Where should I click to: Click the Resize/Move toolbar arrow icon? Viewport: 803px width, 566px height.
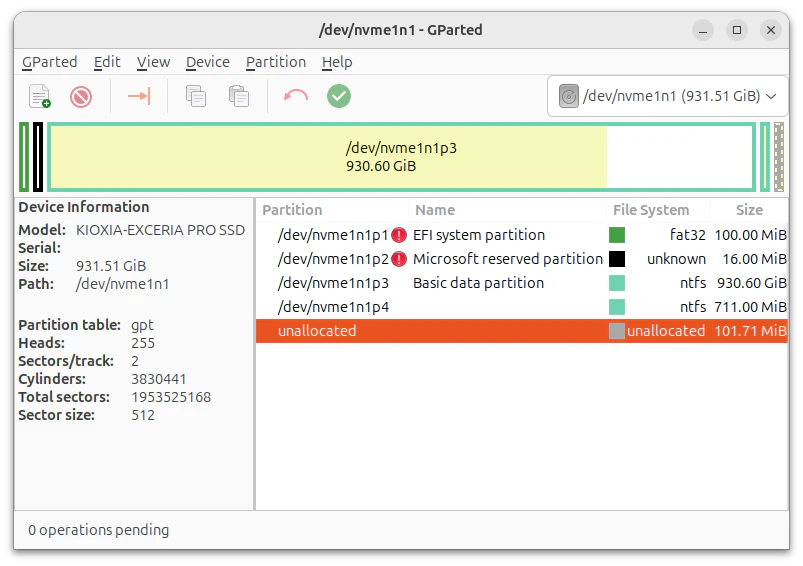[139, 96]
